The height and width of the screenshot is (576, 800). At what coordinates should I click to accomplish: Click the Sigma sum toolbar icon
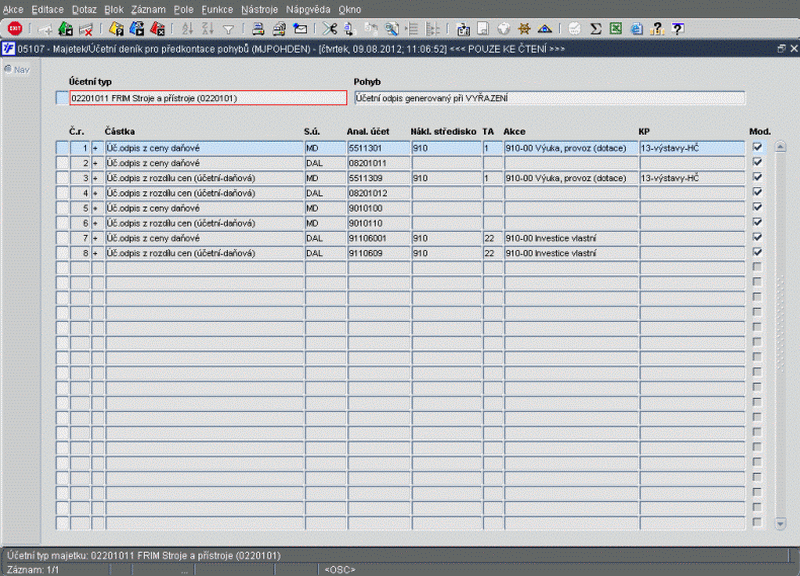point(596,29)
